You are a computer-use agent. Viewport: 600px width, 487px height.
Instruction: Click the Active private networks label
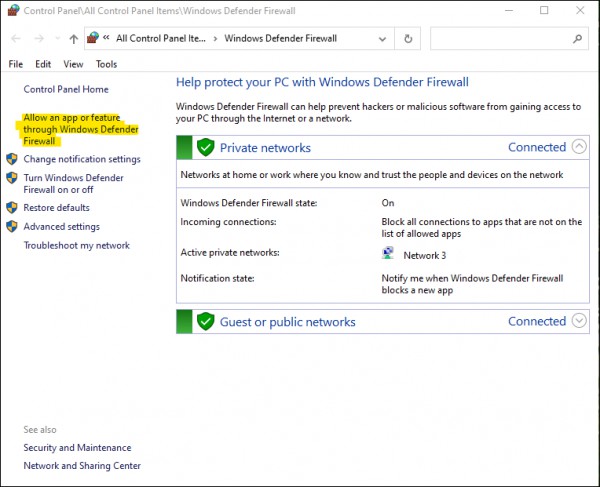click(x=230, y=252)
